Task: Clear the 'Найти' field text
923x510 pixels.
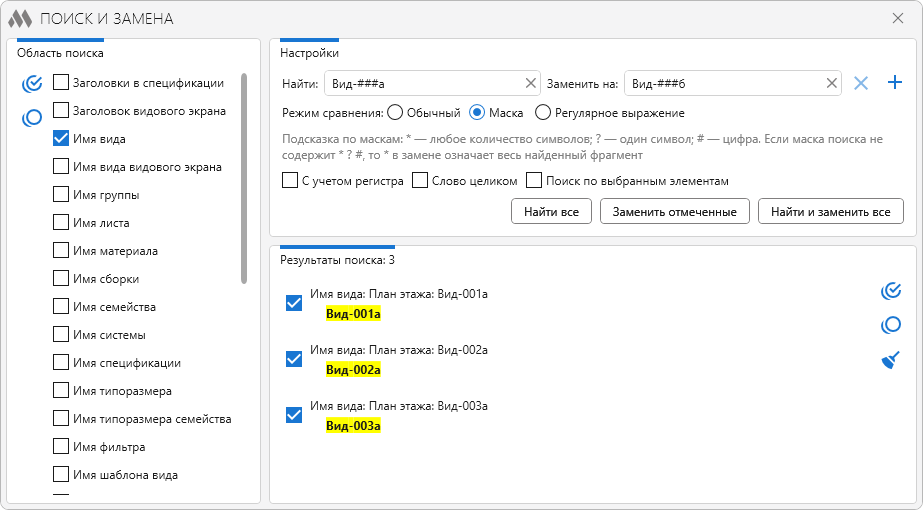Action: pos(530,83)
